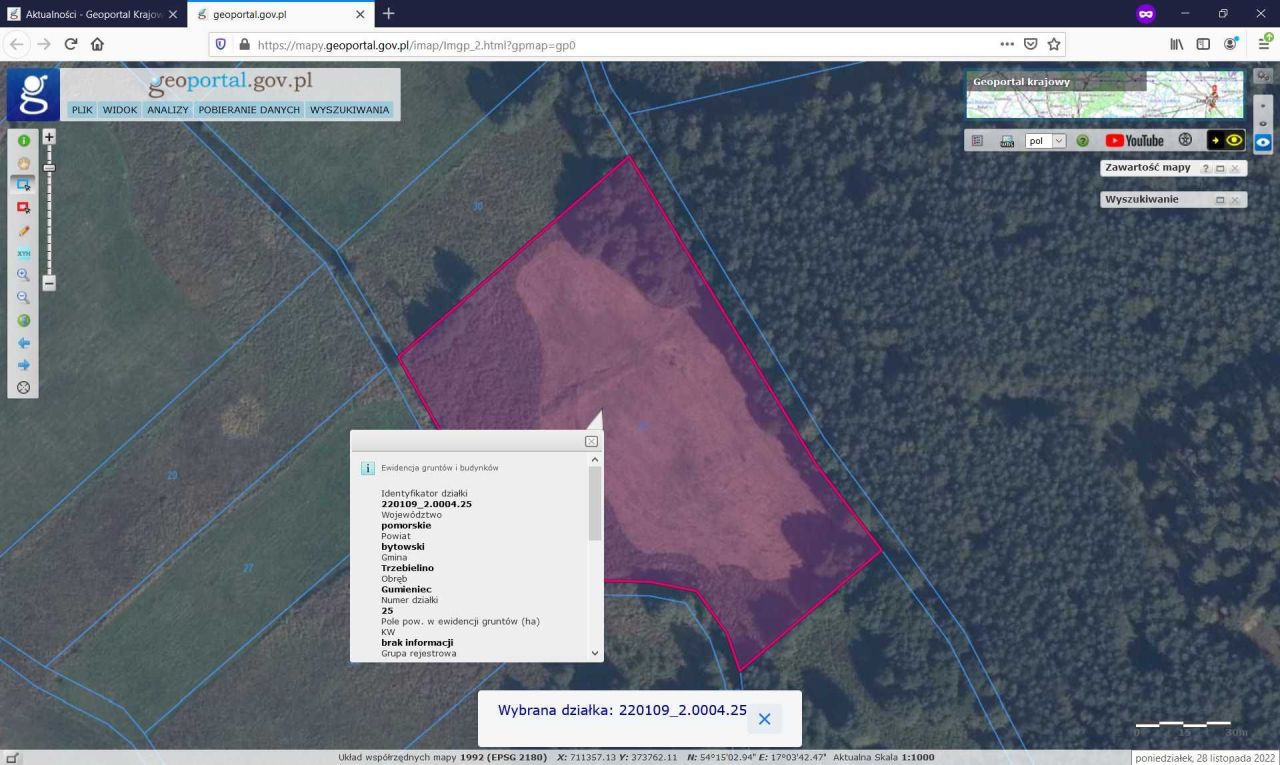
Task: Click the crossed-circle tool in left toolbar
Action: pyautogui.click(x=24, y=387)
